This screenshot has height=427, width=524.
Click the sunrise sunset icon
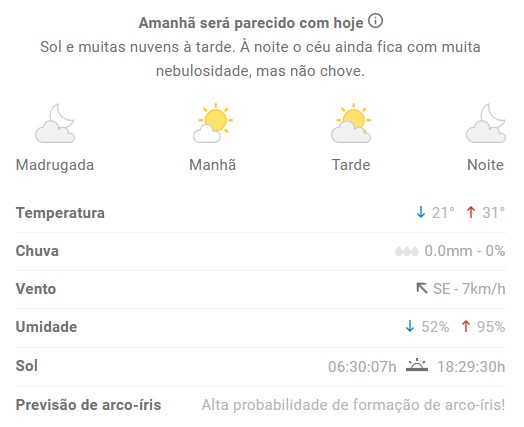point(417,365)
